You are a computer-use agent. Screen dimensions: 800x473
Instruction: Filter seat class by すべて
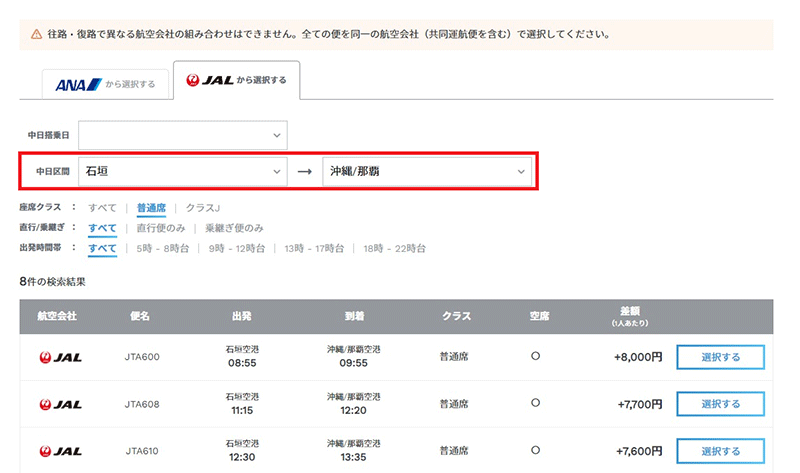point(102,208)
